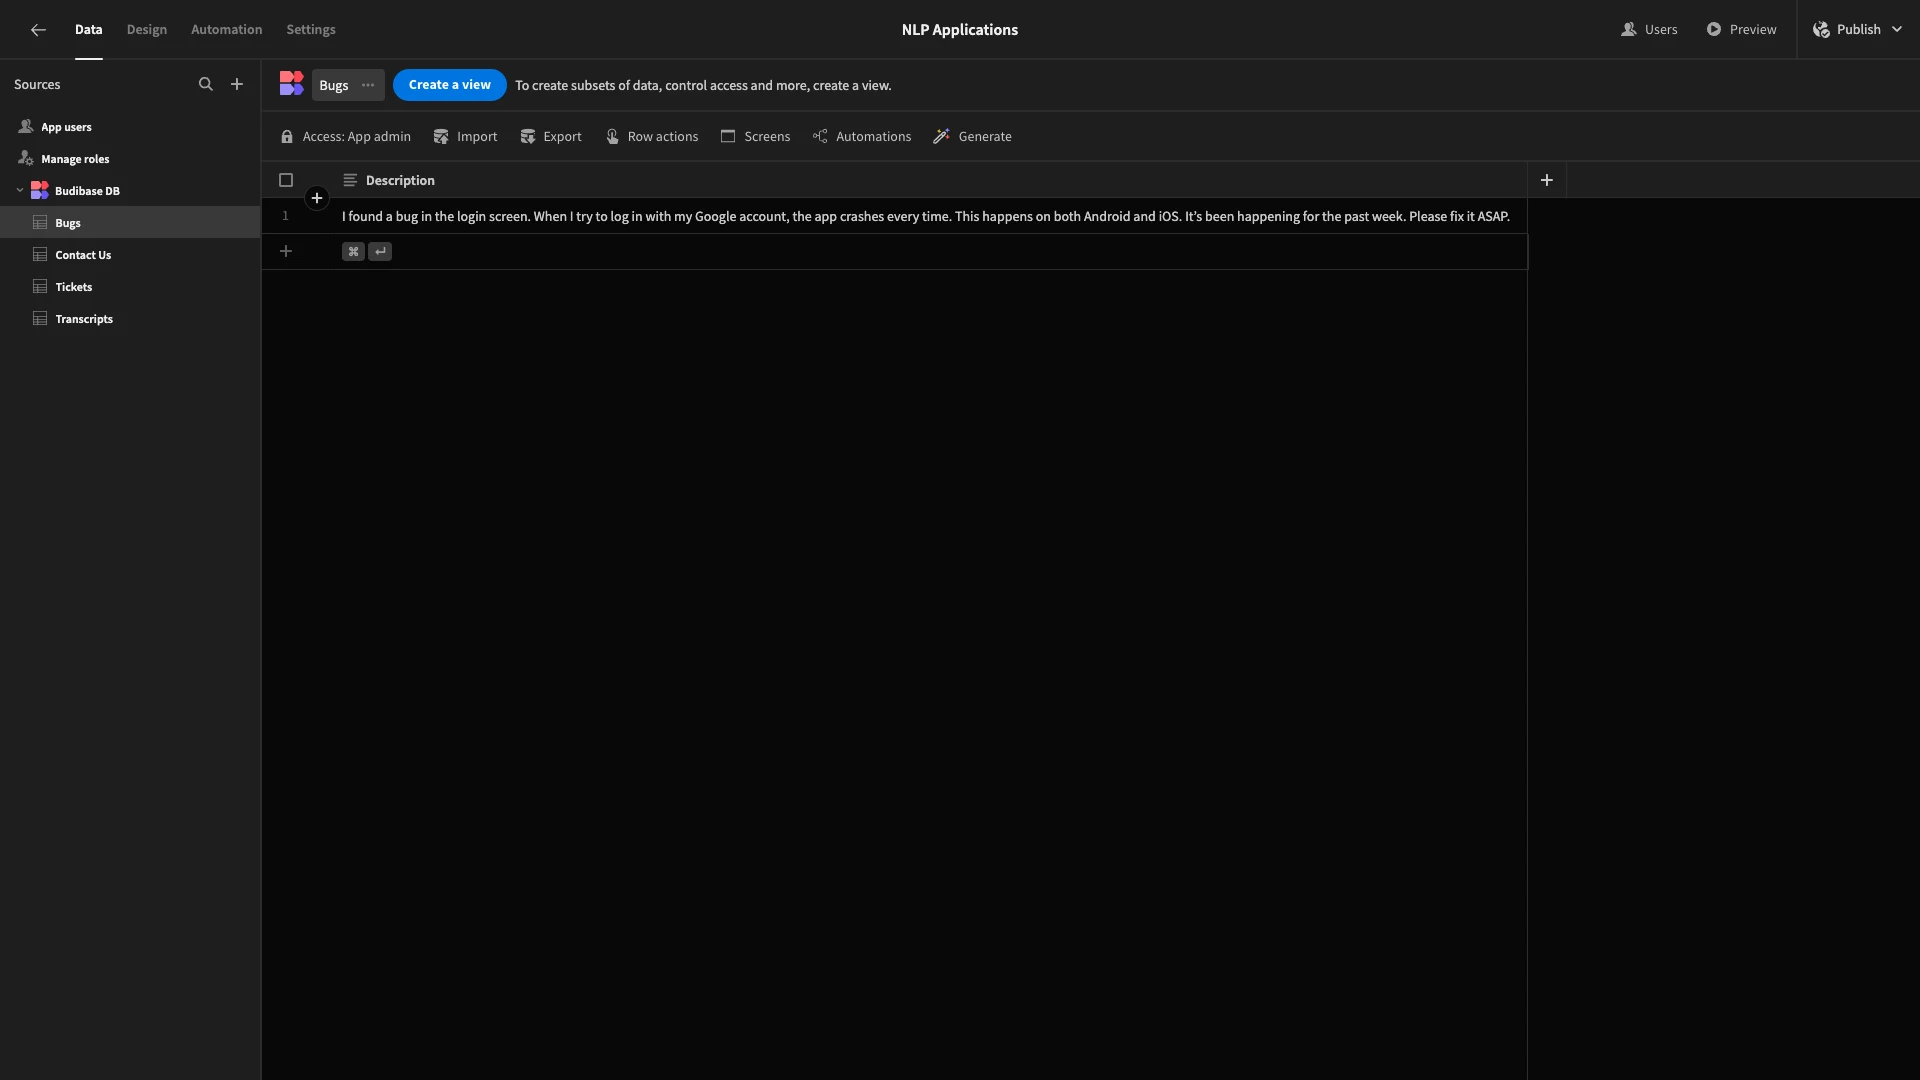Open the Bugs table options ellipsis
Viewport: 1920px width, 1080px height.
[x=368, y=85]
